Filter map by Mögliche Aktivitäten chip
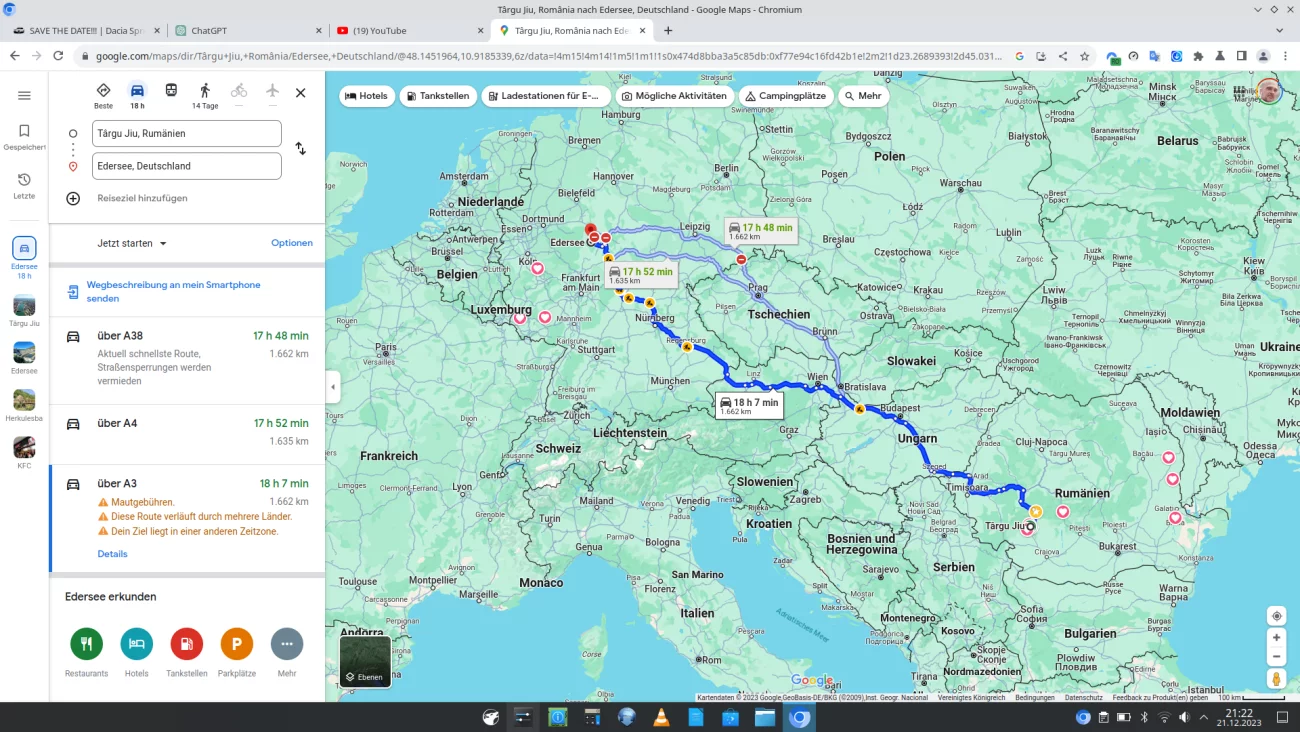1300x732 pixels. (x=673, y=96)
